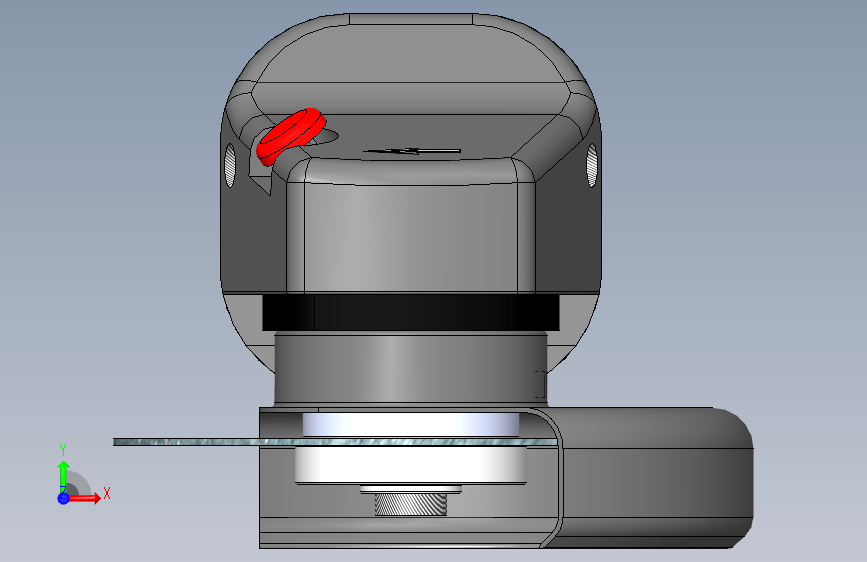Select the pale blue disc above the plate

[x=411, y=425]
